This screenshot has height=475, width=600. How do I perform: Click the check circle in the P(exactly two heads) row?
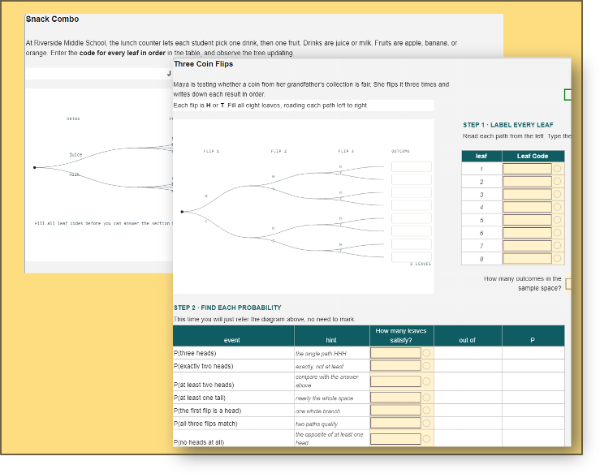pos(426,366)
